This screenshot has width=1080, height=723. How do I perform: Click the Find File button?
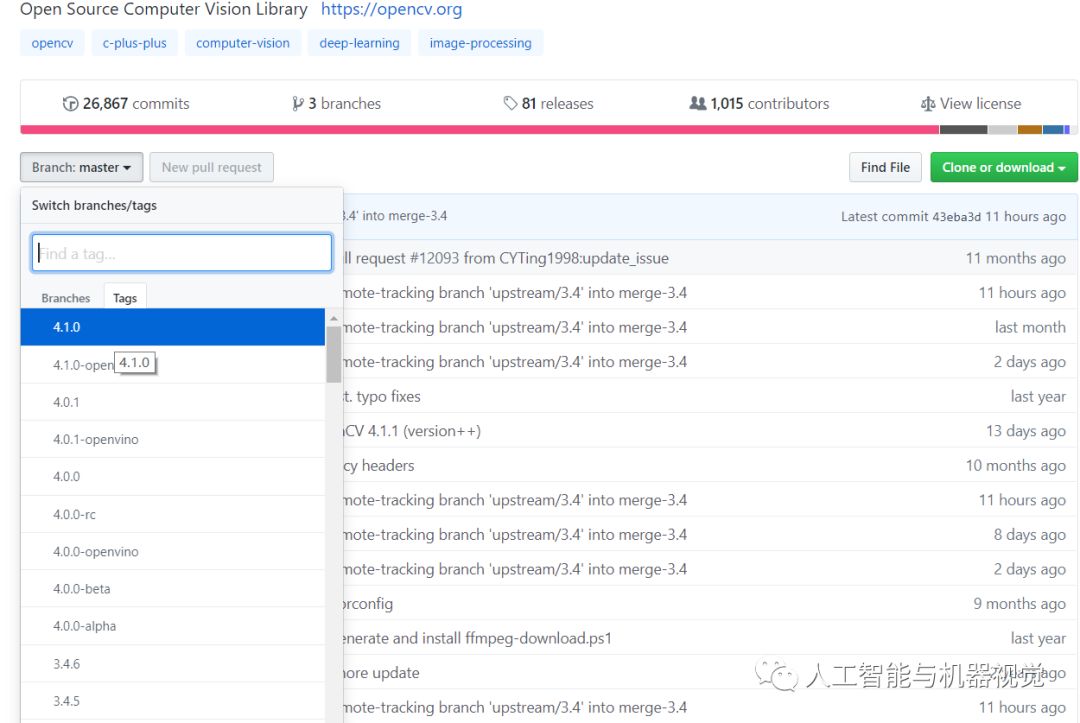(885, 167)
